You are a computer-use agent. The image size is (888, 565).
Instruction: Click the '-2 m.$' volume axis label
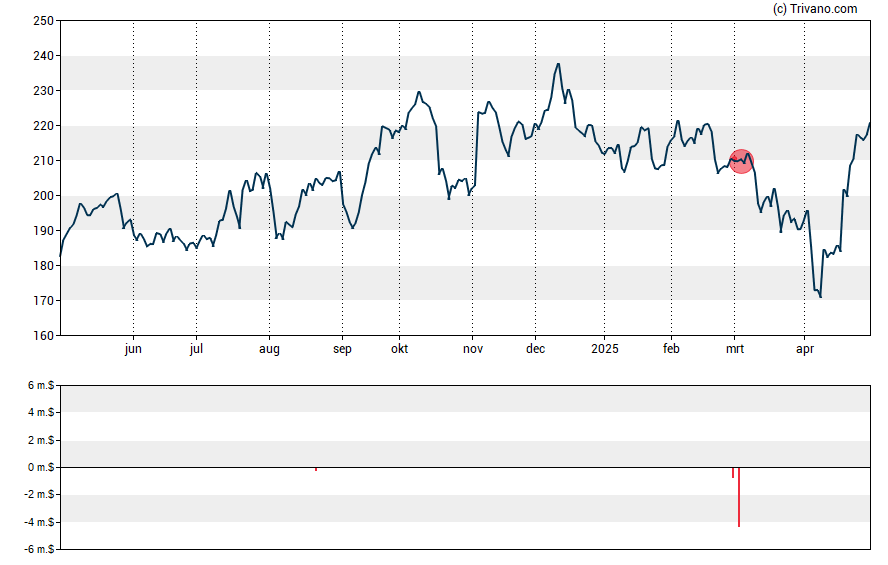[39, 495]
